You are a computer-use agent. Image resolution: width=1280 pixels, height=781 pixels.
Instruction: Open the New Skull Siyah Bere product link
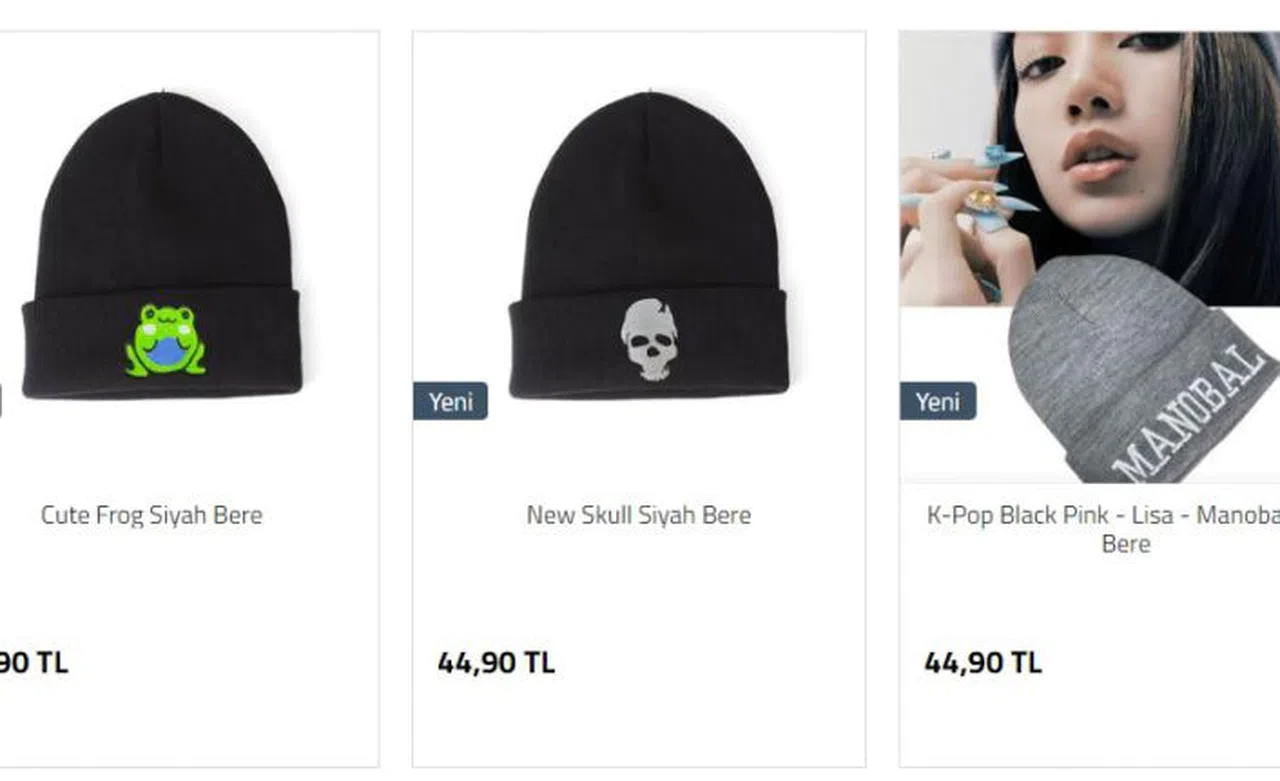click(639, 515)
